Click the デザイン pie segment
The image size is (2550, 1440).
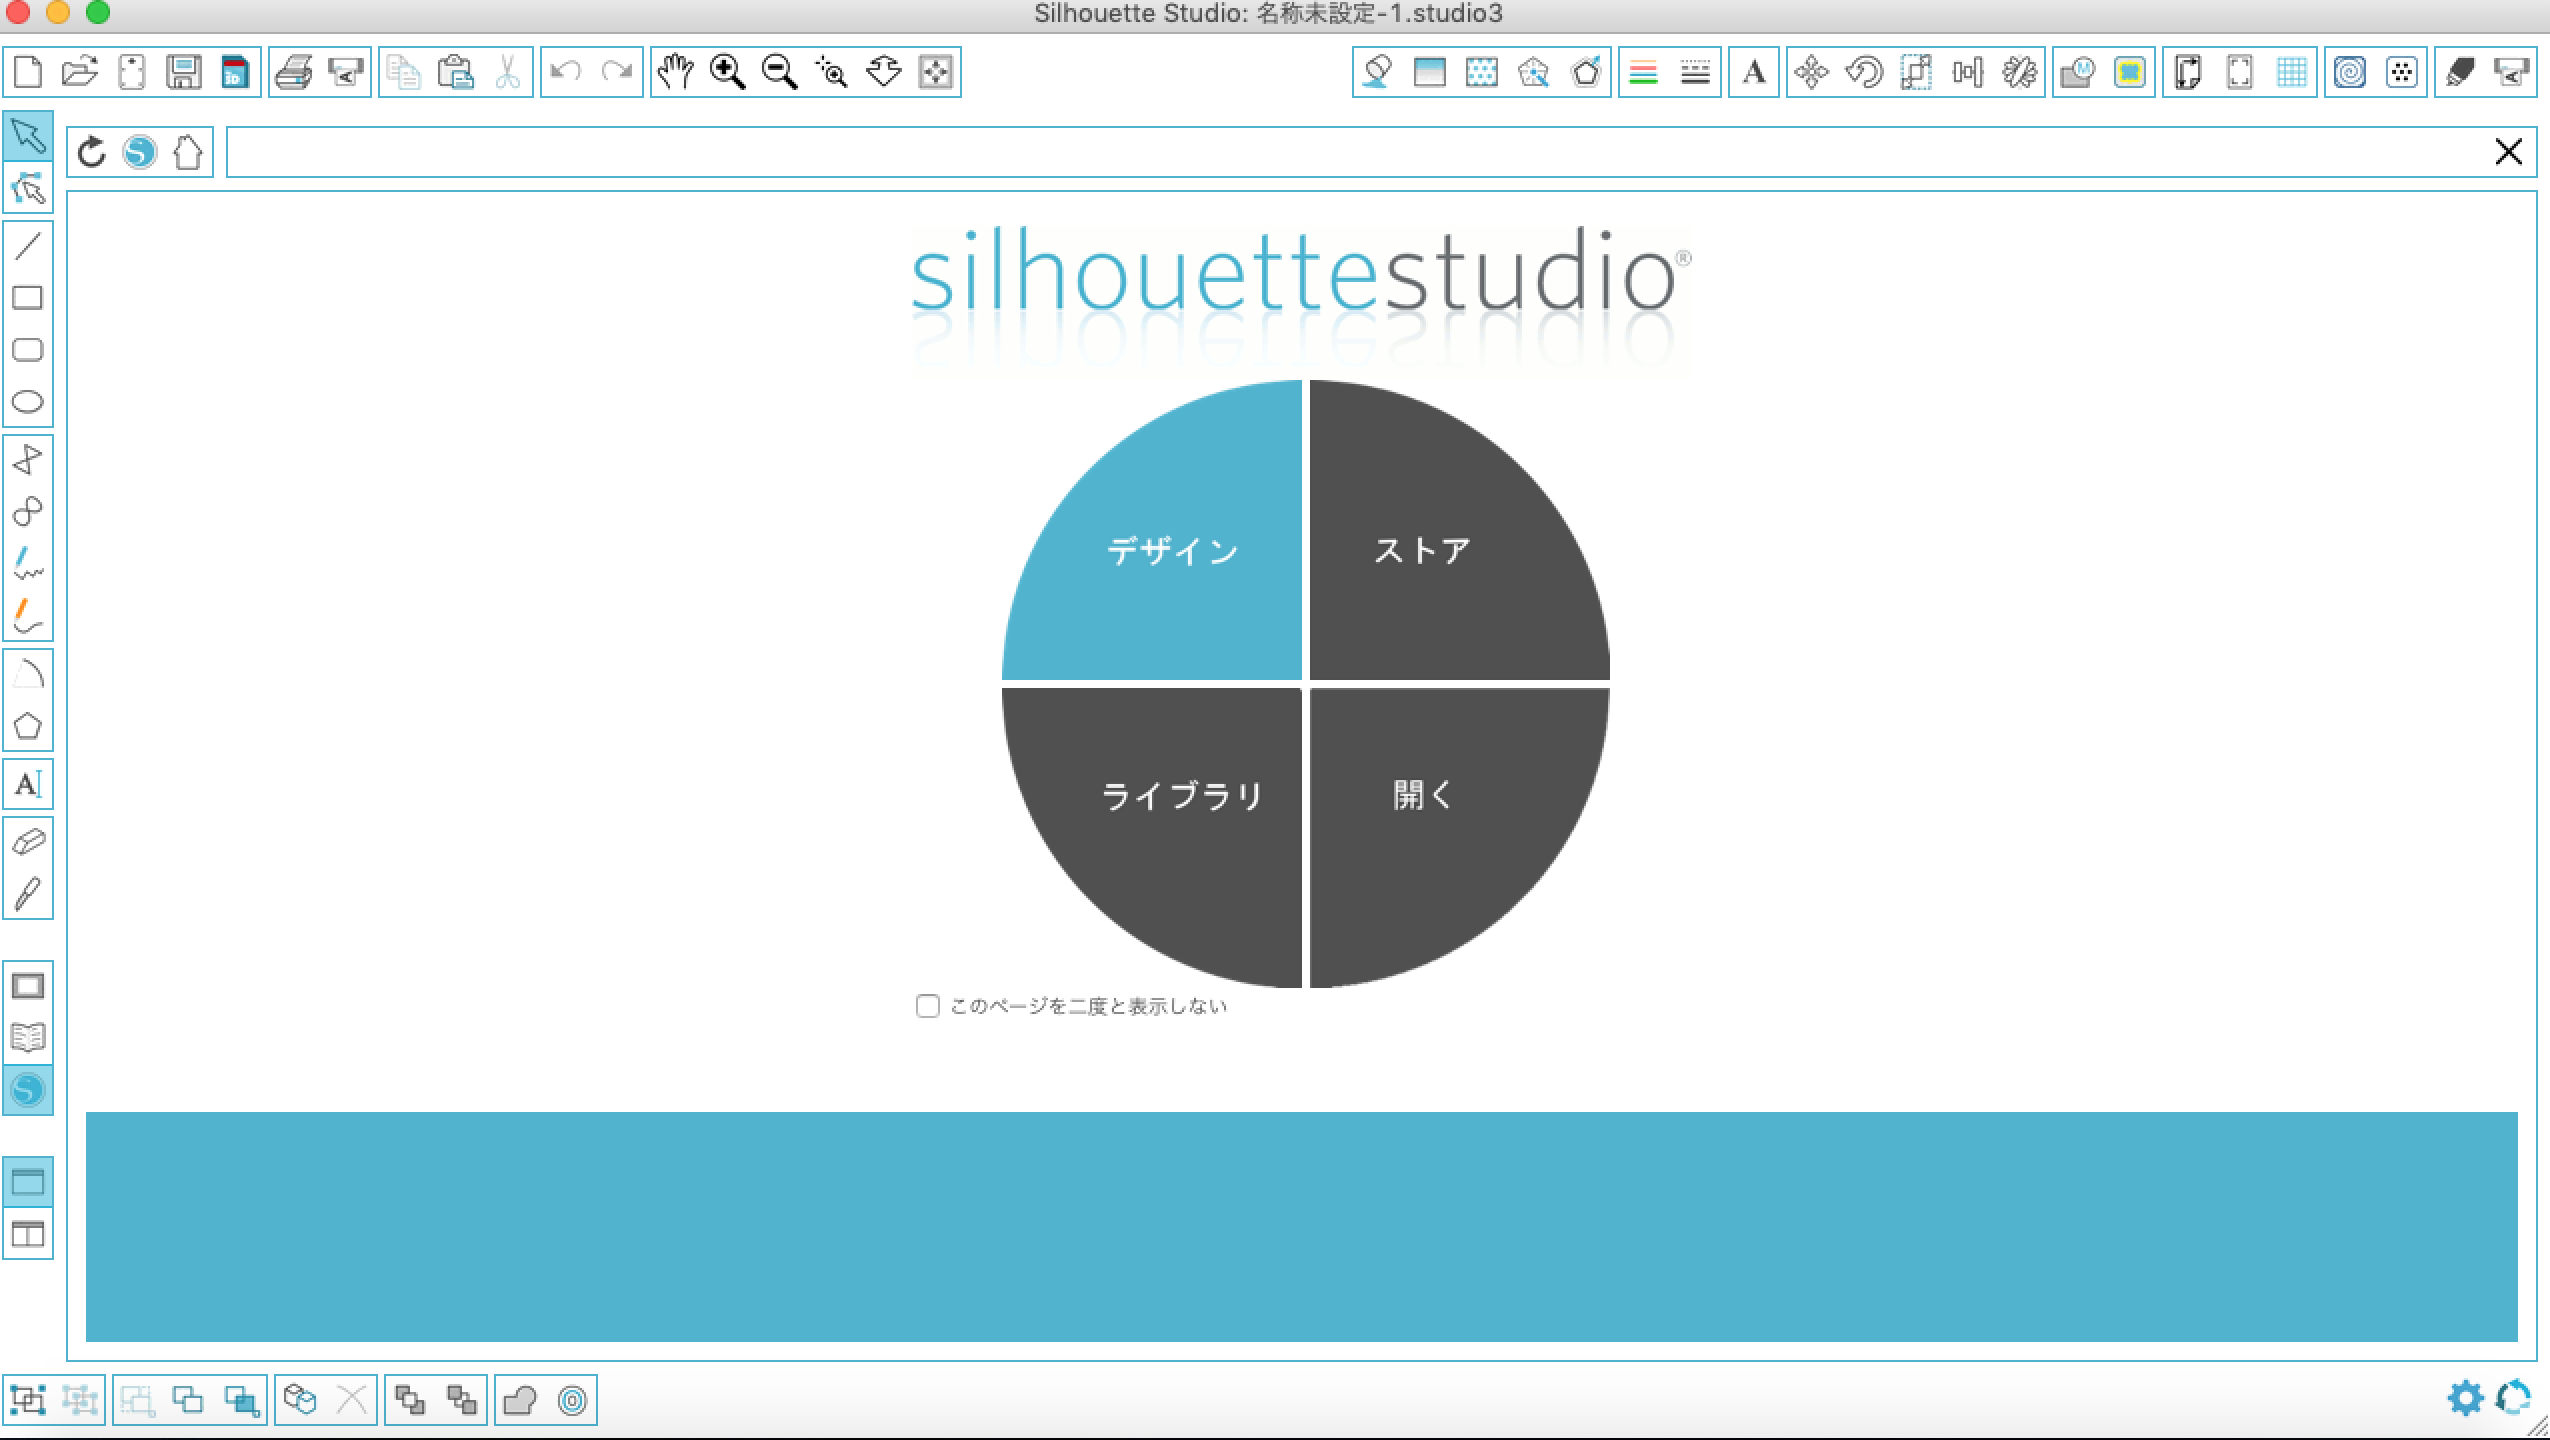[1172, 552]
